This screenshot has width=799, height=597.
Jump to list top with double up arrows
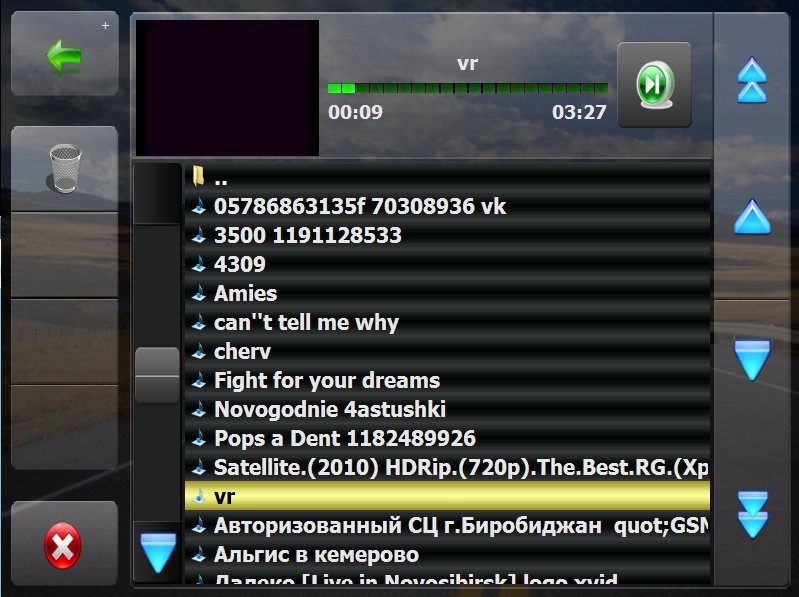[752, 80]
